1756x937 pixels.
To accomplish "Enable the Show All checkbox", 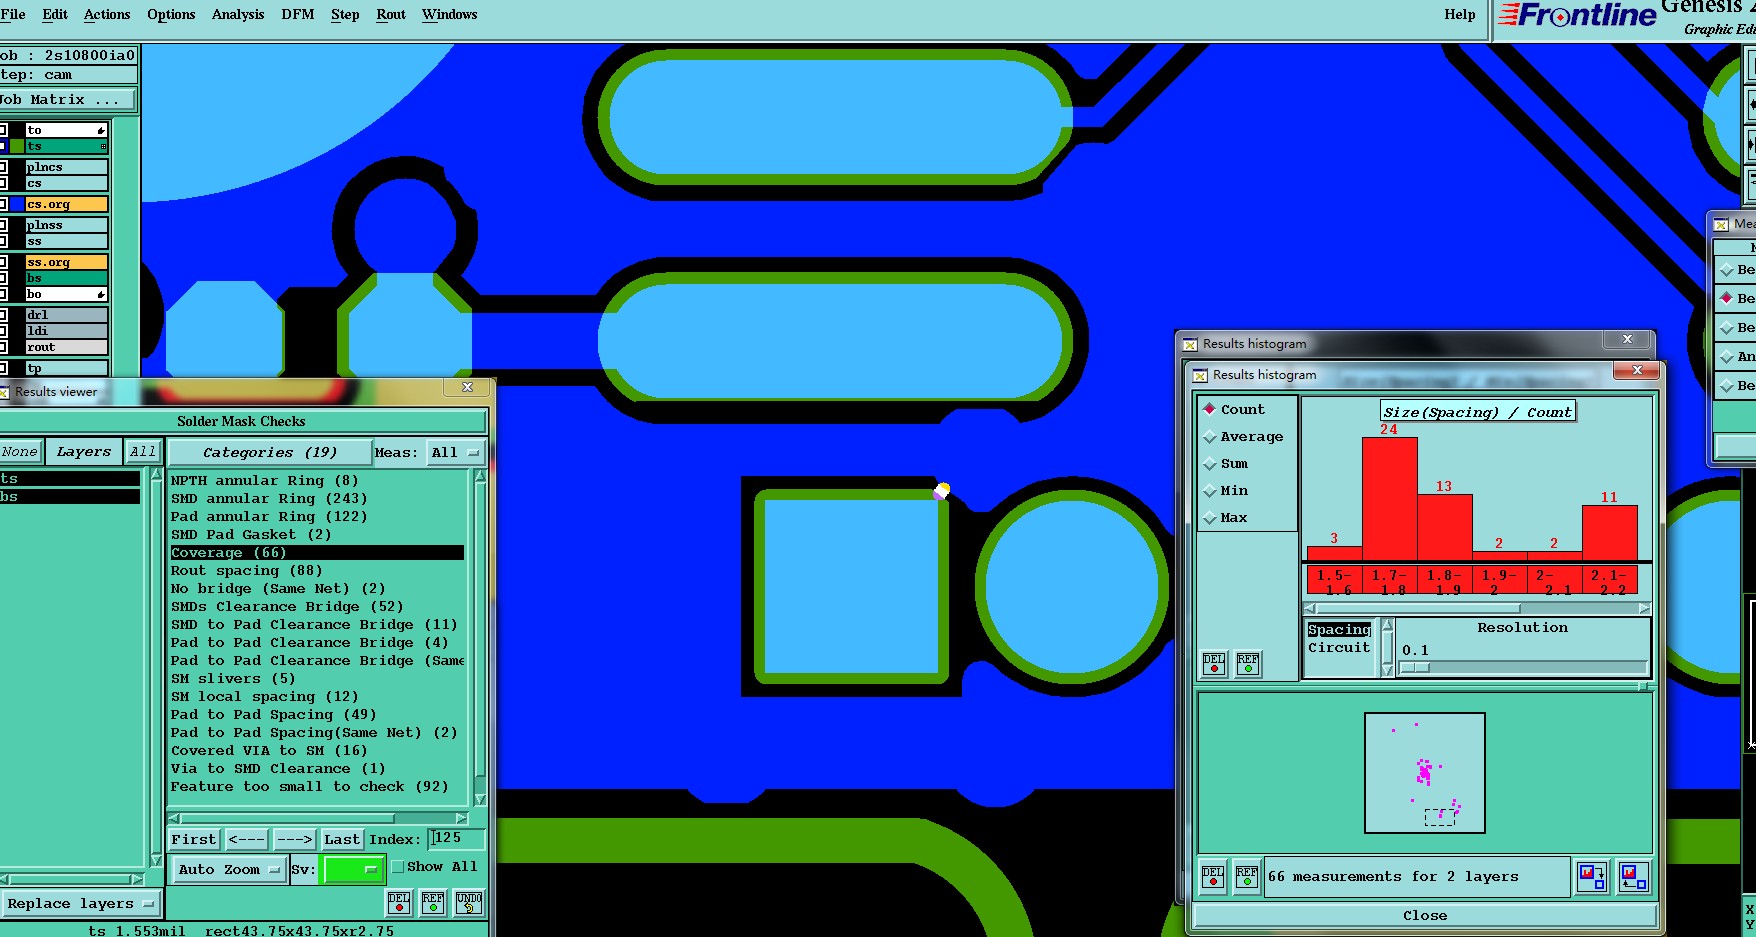I will tap(398, 867).
